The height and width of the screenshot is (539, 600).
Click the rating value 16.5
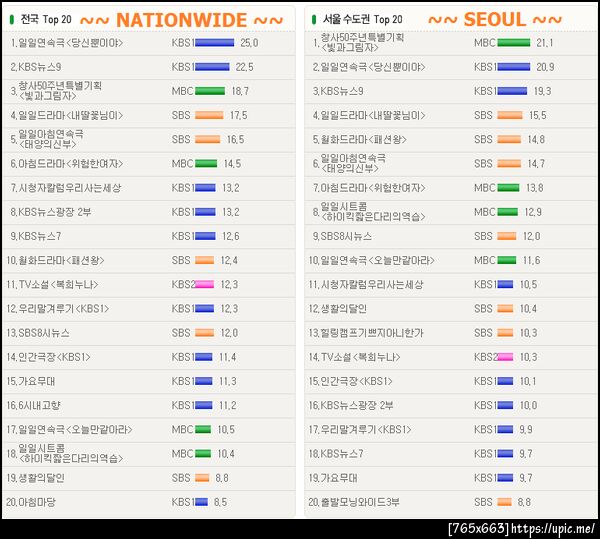[235, 139]
